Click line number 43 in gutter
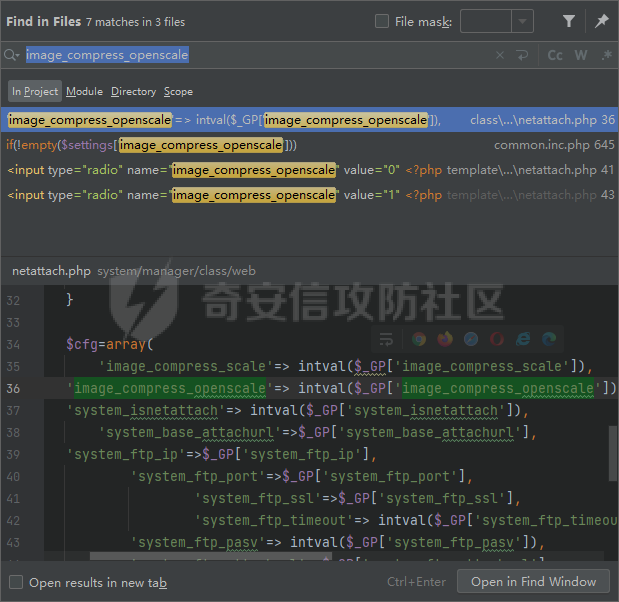The height and width of the screenshot is (602, 619). [13, 542]
